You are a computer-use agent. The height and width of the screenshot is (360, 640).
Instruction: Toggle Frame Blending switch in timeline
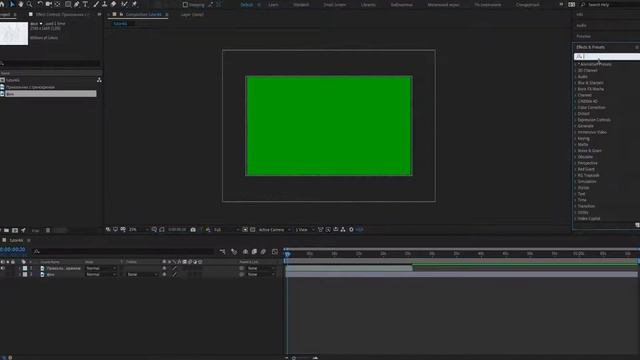[x=254, y=252]
